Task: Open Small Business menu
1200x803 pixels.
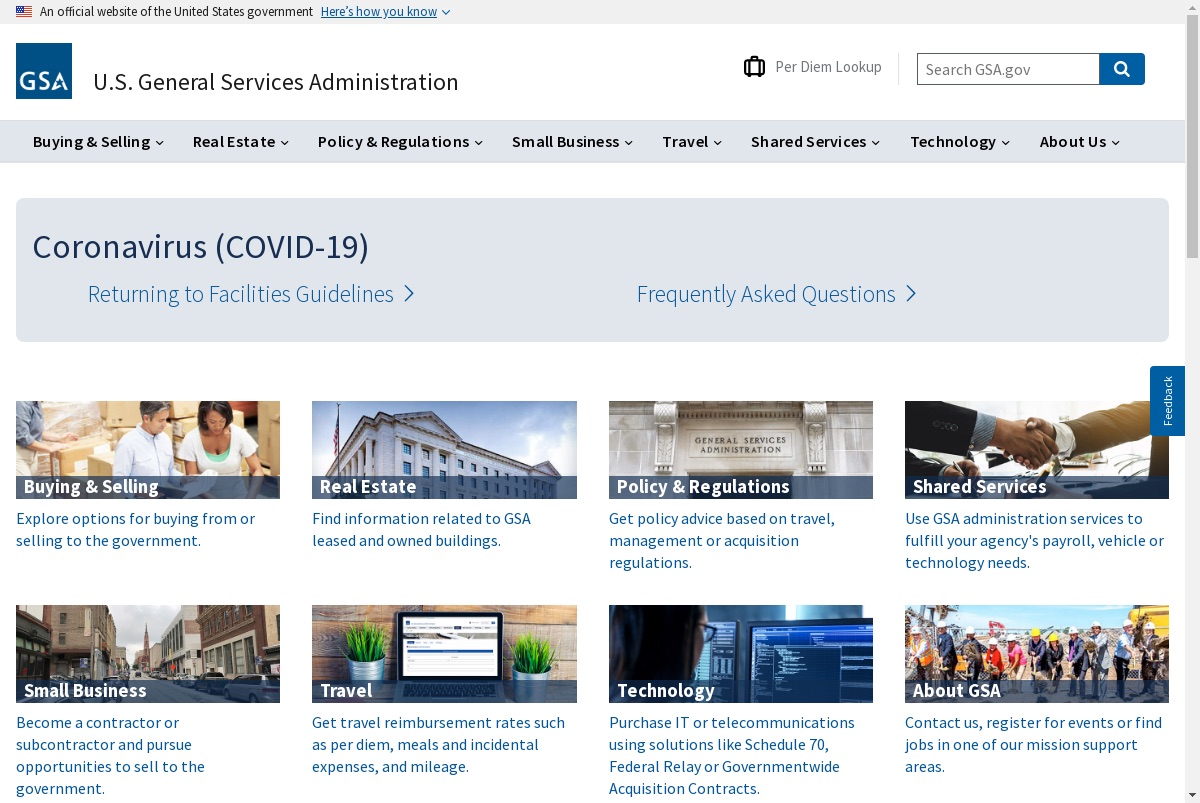Action: coord(572,142)
